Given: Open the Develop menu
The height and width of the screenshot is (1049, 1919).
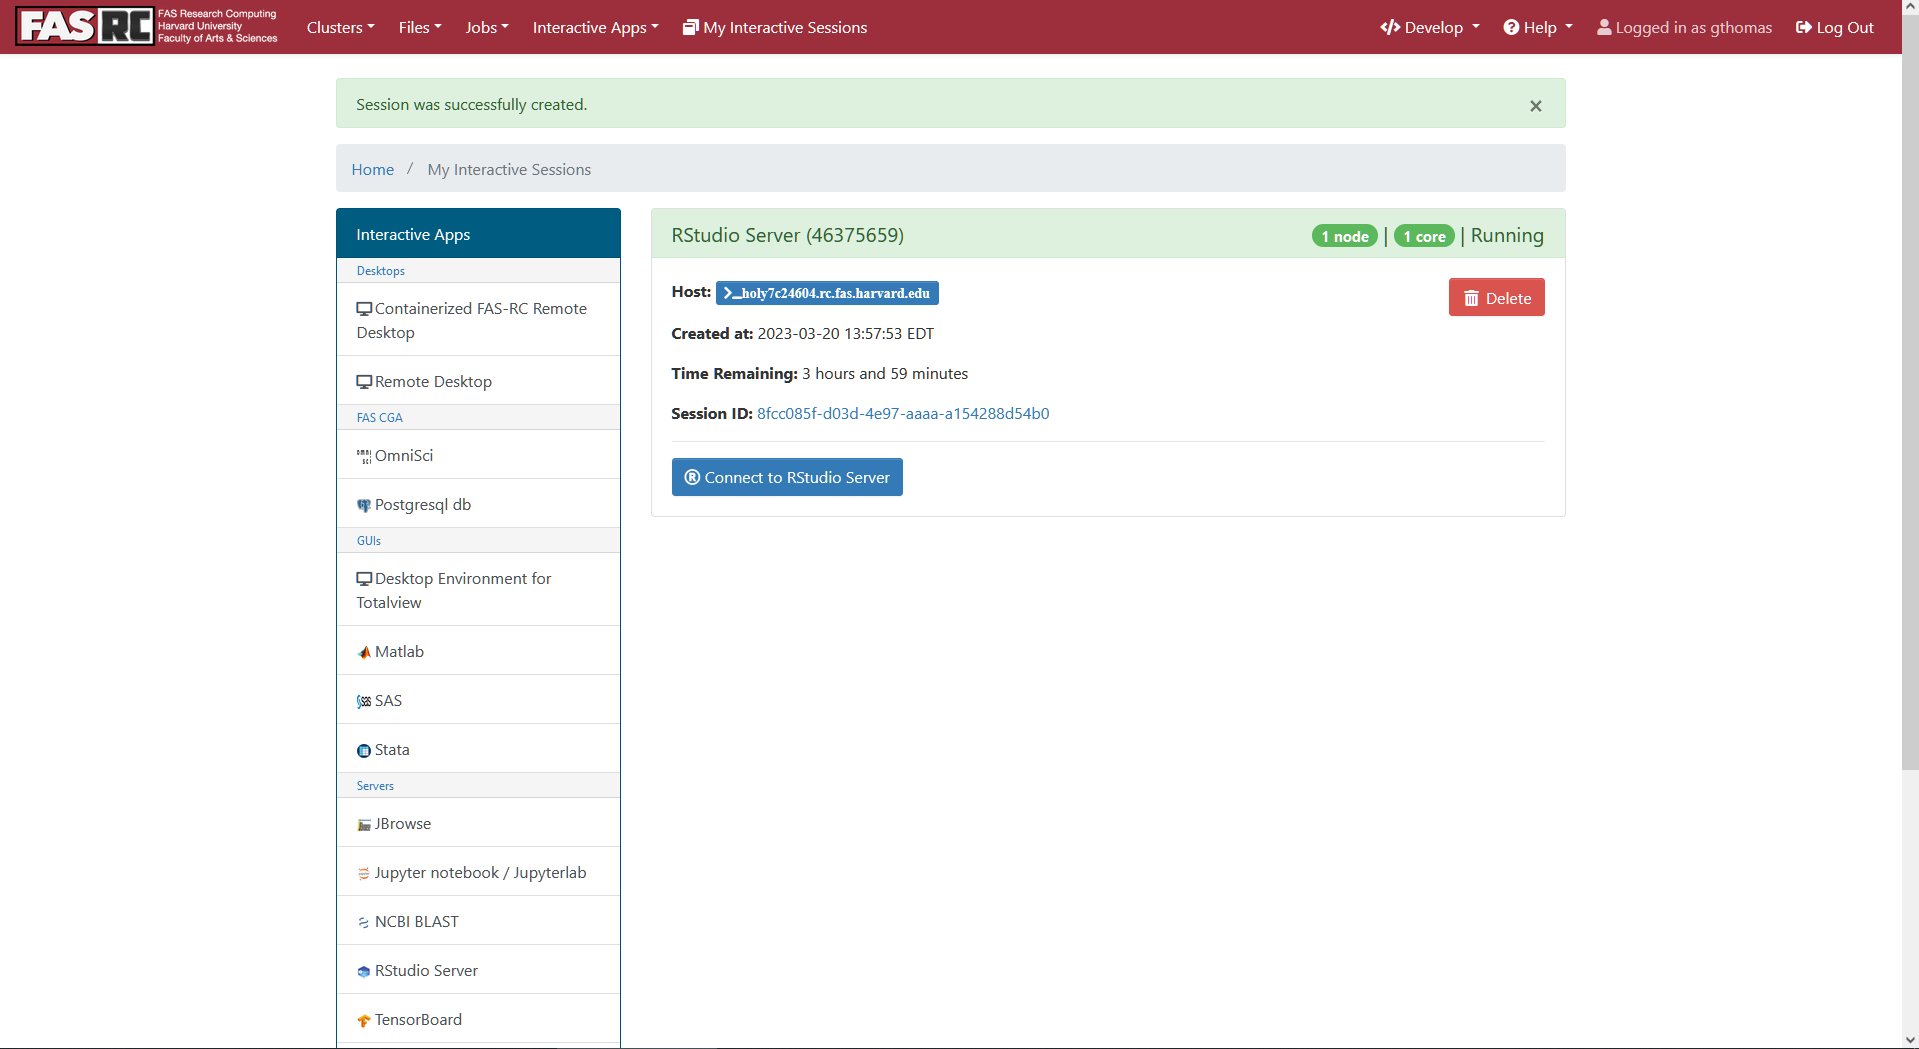Looking at the screenshot, I should click(1428, 27).
